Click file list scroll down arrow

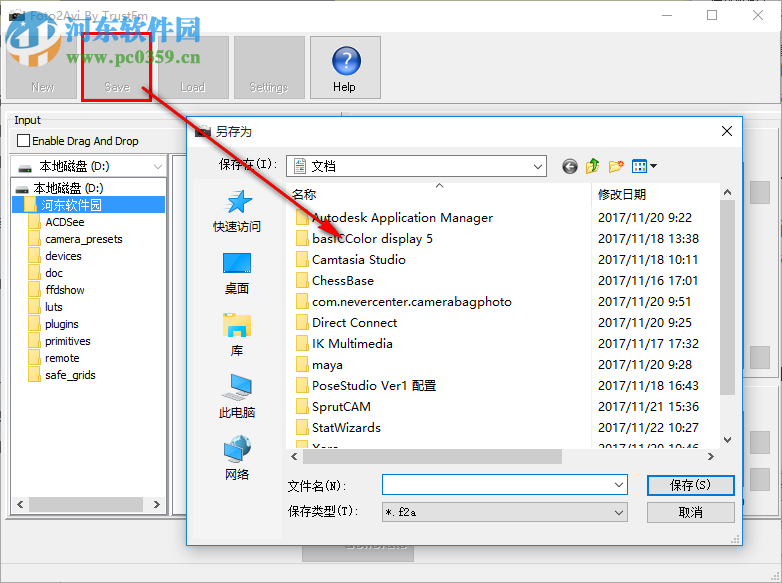click(728, 439)
